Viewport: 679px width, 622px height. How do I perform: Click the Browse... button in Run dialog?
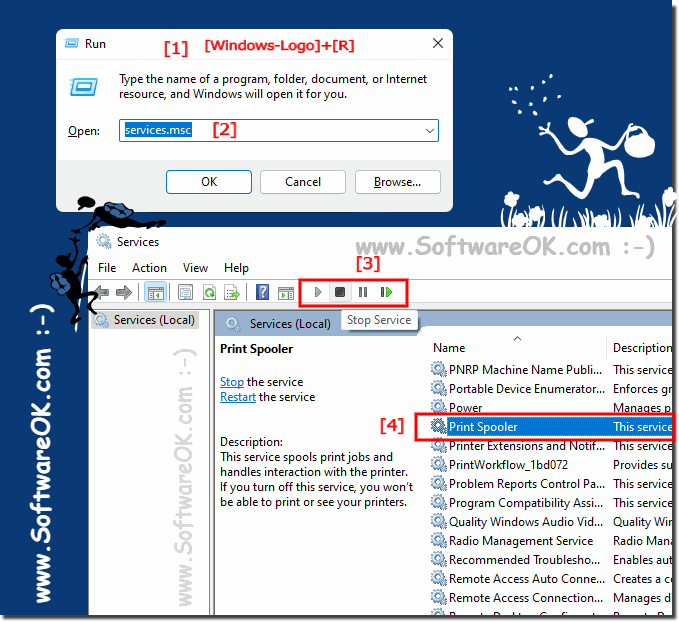(x=398, y=182)
